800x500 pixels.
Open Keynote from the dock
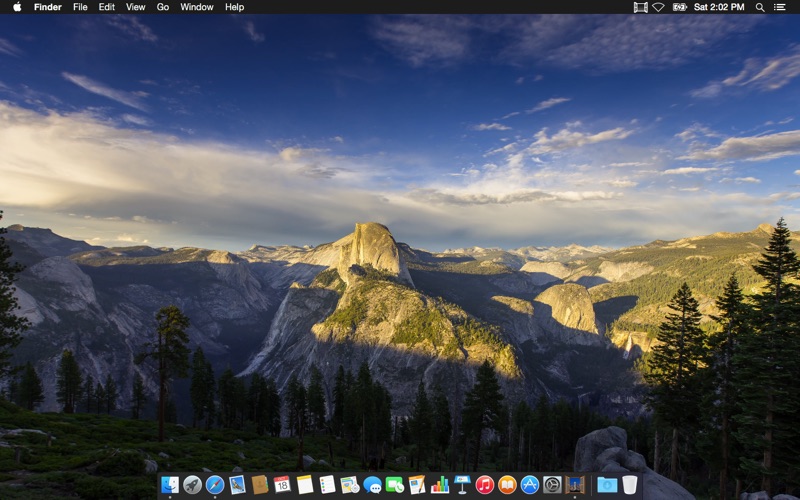462,485
